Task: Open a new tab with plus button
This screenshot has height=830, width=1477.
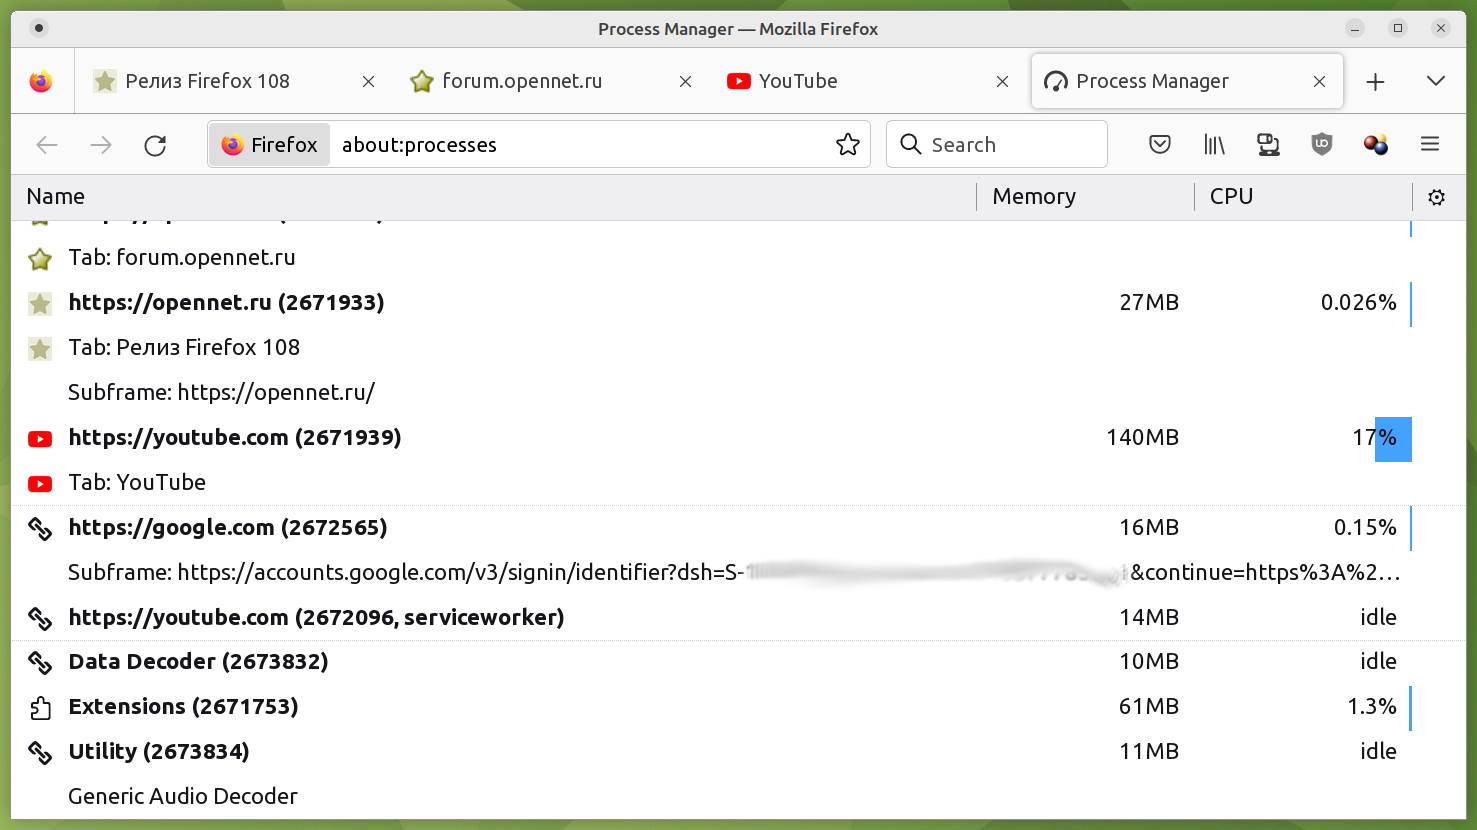Action: click(x=1375, y=82)
